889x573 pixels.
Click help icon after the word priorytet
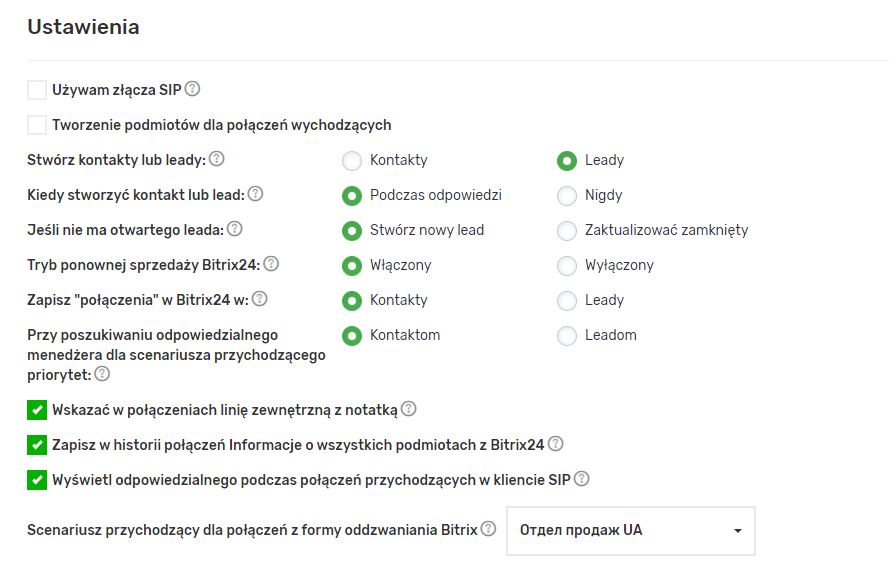(102, 374)
